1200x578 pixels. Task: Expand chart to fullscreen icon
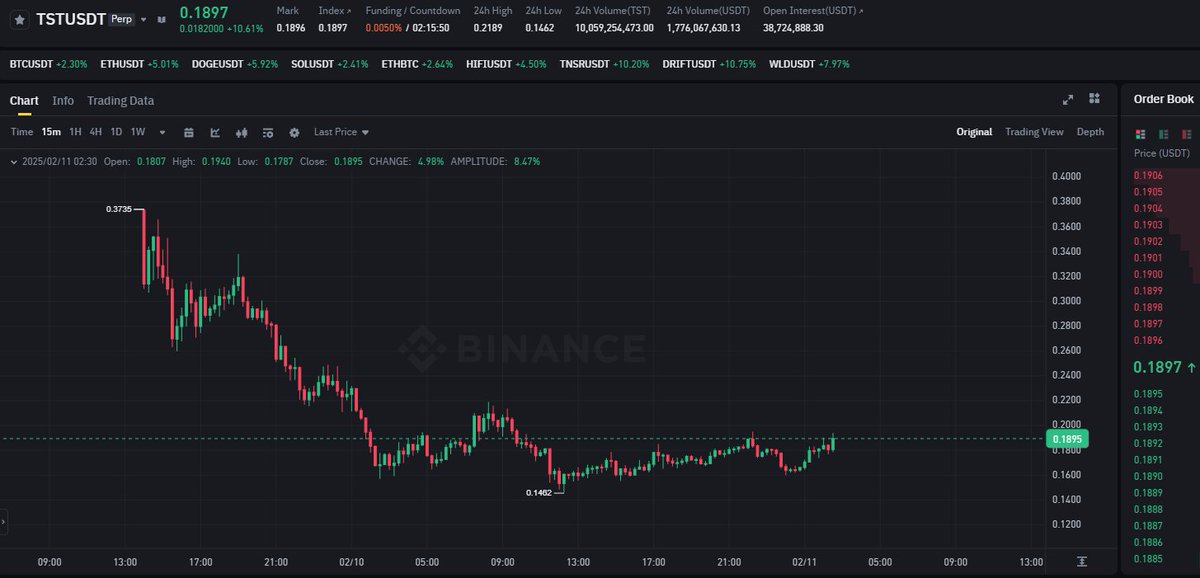click(x=1068, y=99)
